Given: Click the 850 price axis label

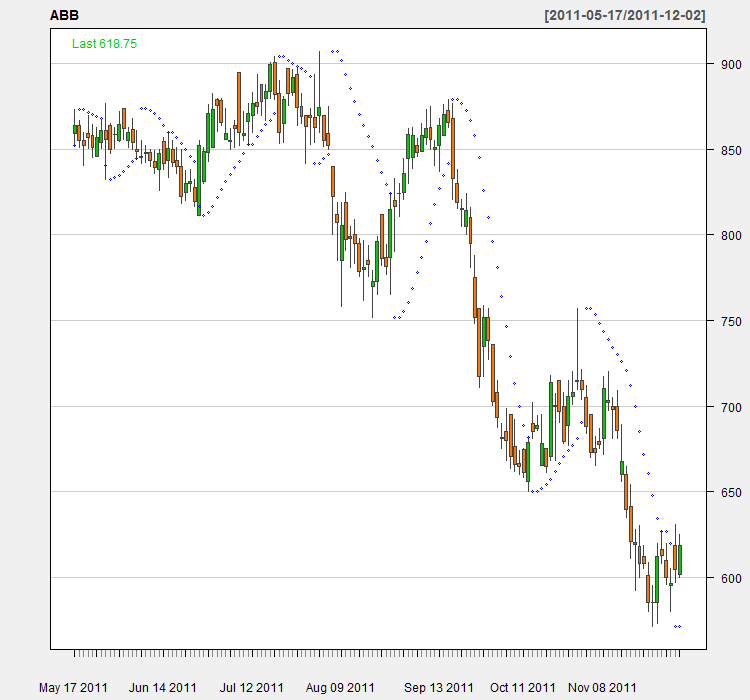Looking at the screenshot, I should coord(727,150).
